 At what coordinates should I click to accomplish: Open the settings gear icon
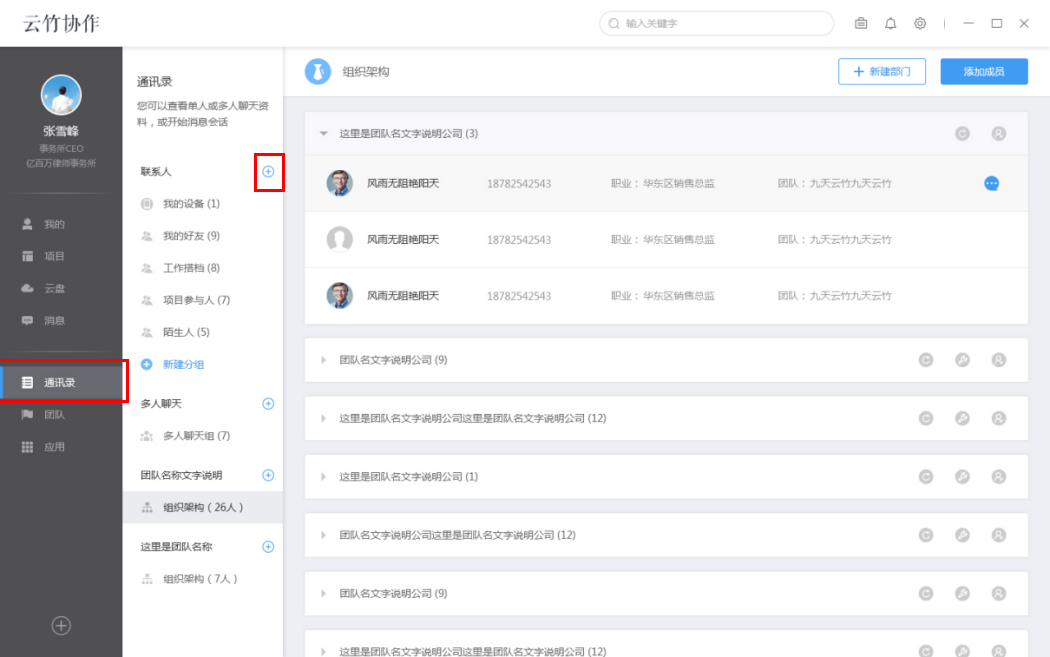point(920,23)
